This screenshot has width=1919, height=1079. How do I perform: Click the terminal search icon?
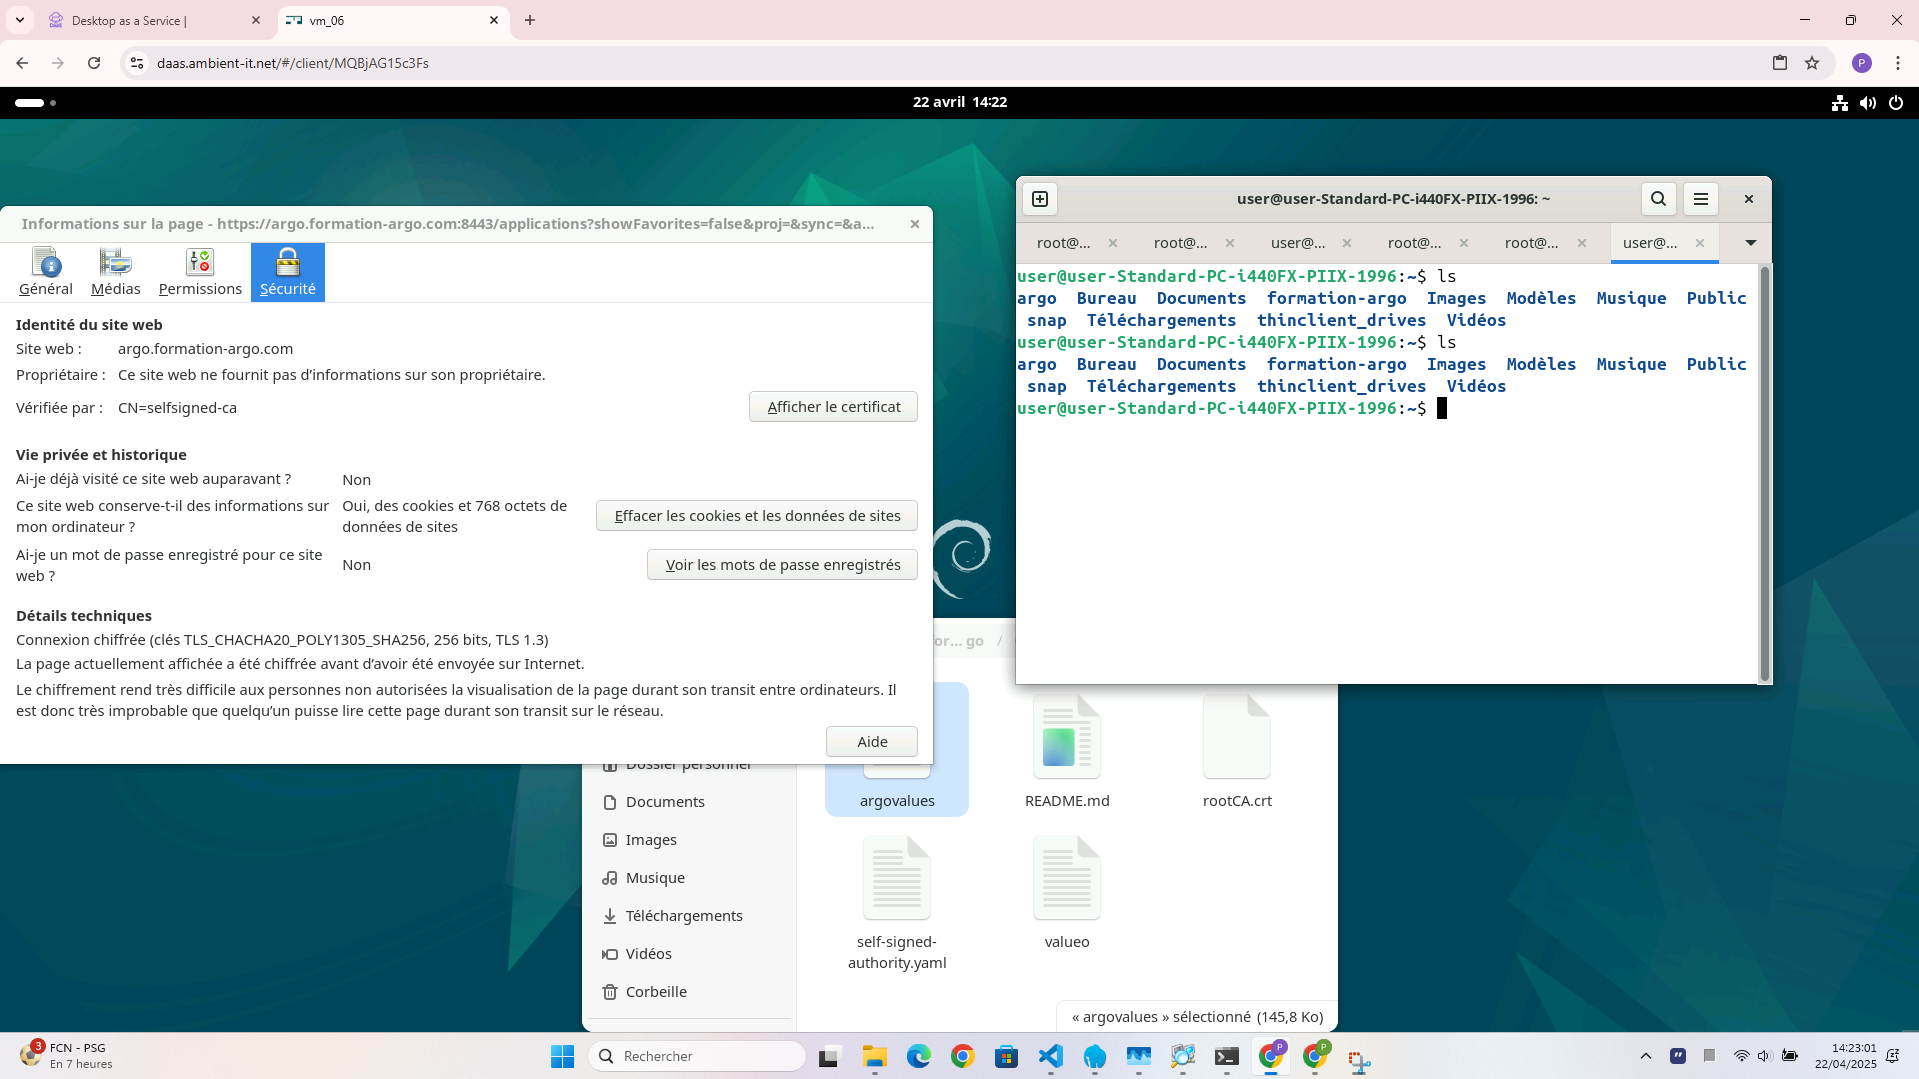1658,199
